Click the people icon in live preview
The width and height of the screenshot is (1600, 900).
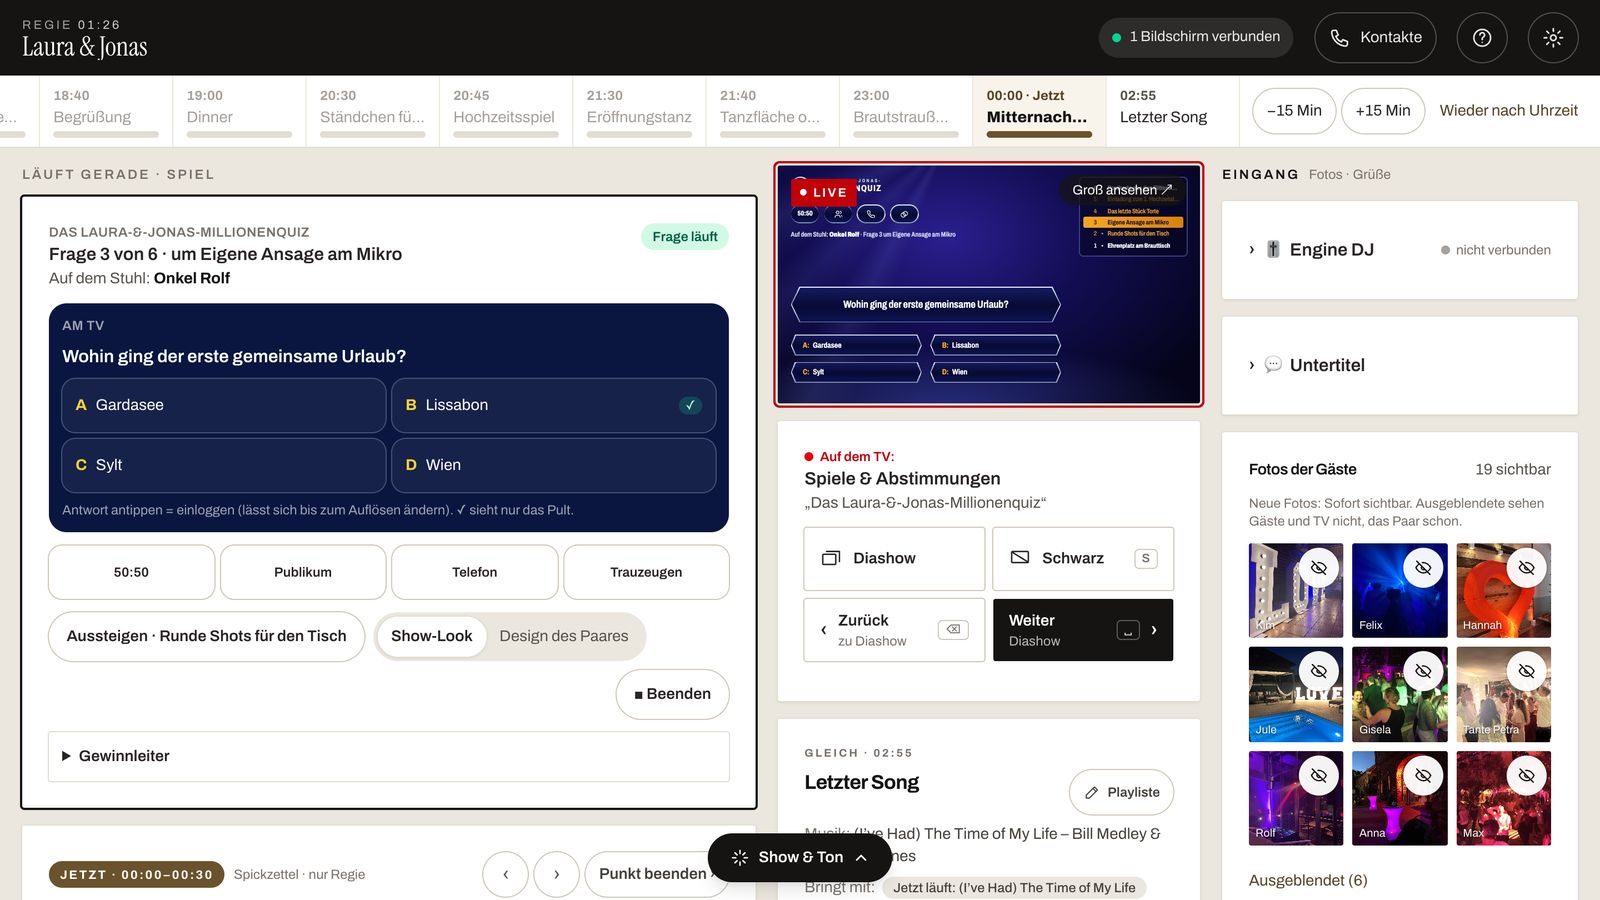coord(838,214)
